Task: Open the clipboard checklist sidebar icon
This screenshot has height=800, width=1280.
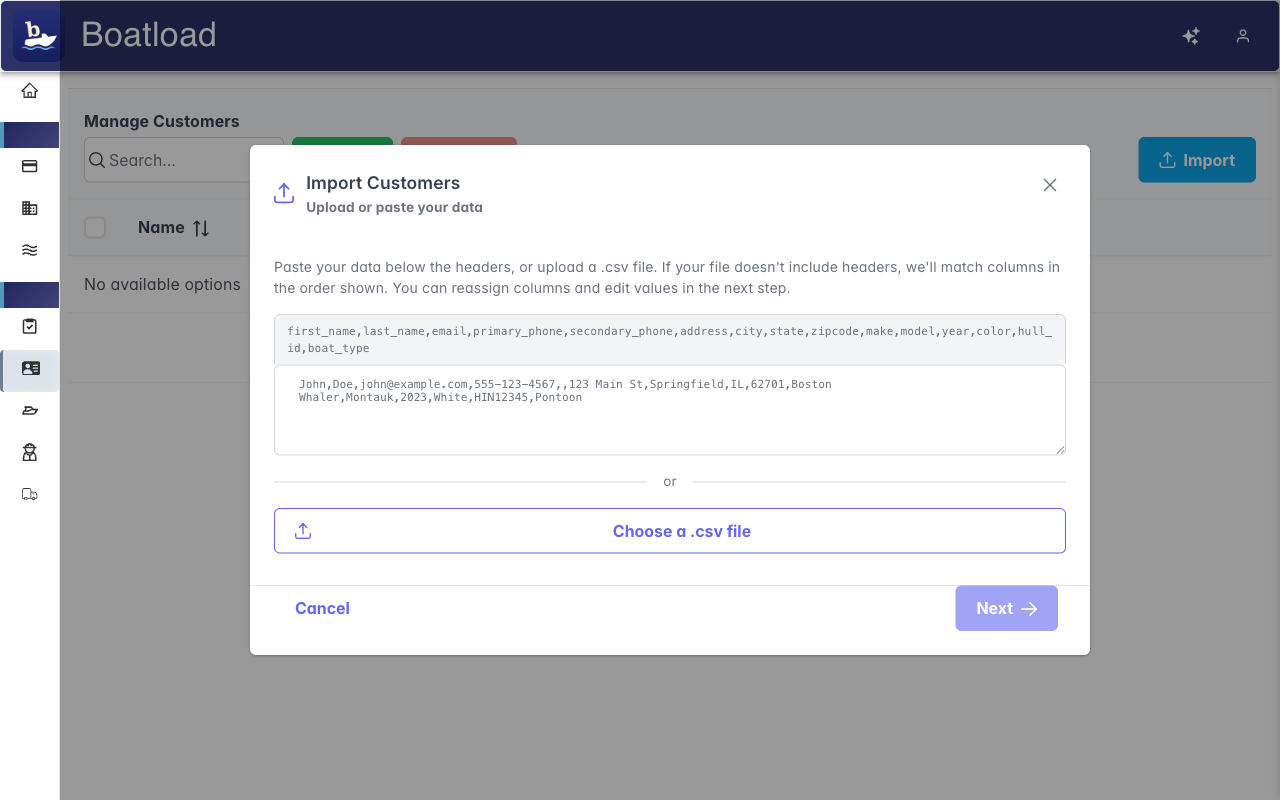Action: click(30, 326)
